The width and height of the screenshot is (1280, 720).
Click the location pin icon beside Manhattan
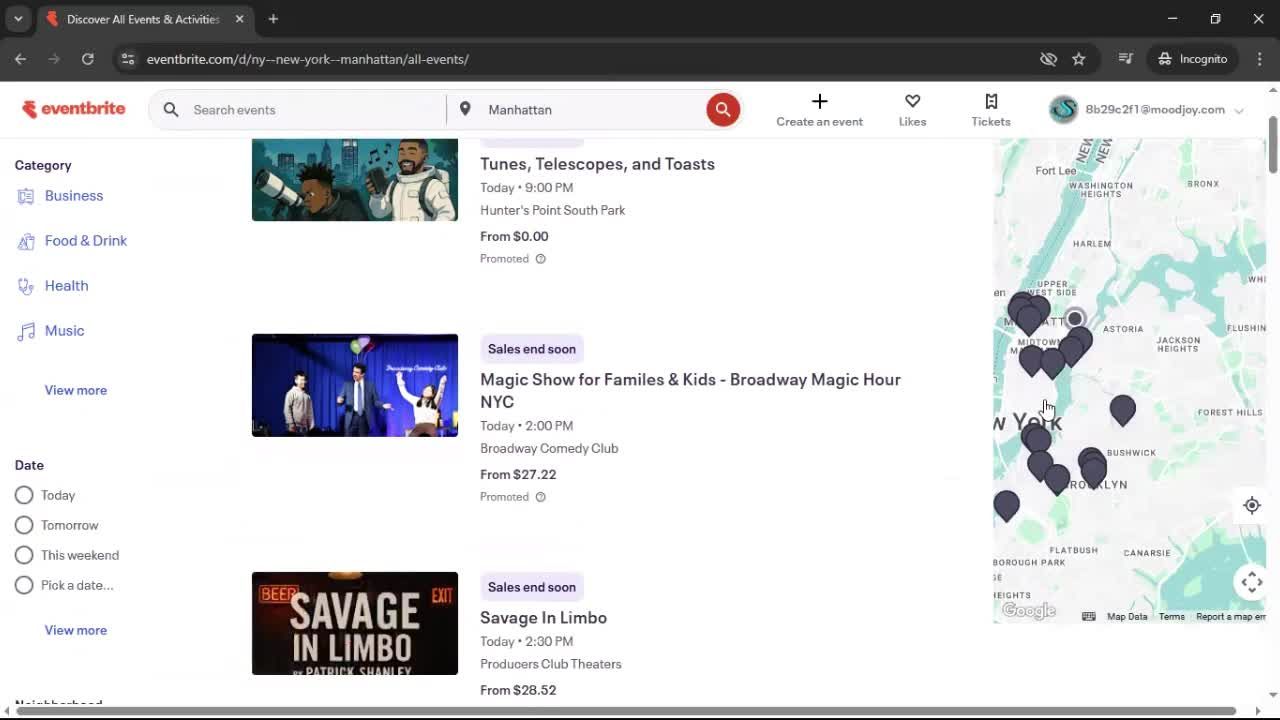tap(465, 110)
